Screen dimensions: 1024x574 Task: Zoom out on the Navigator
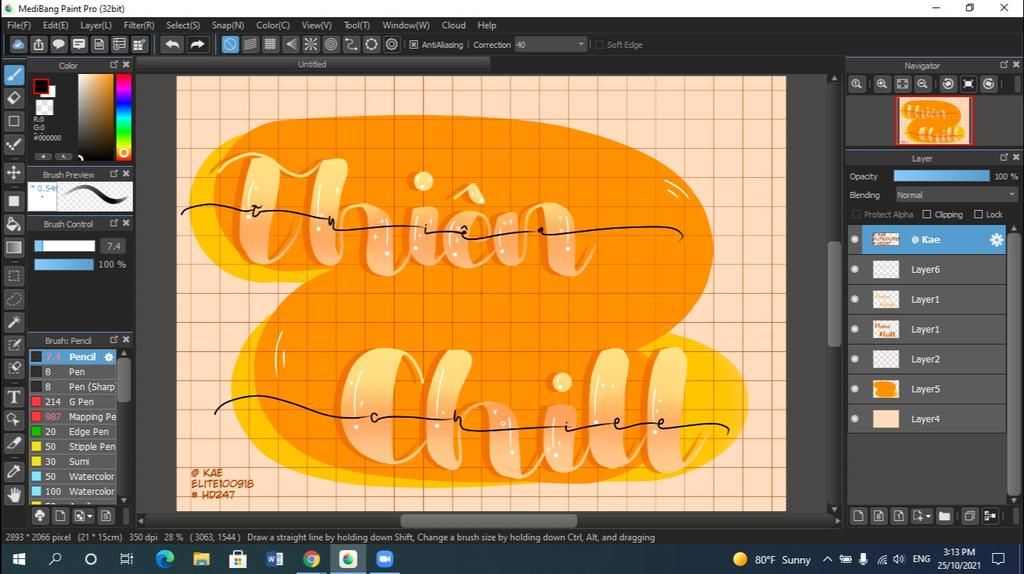[922, 84]
